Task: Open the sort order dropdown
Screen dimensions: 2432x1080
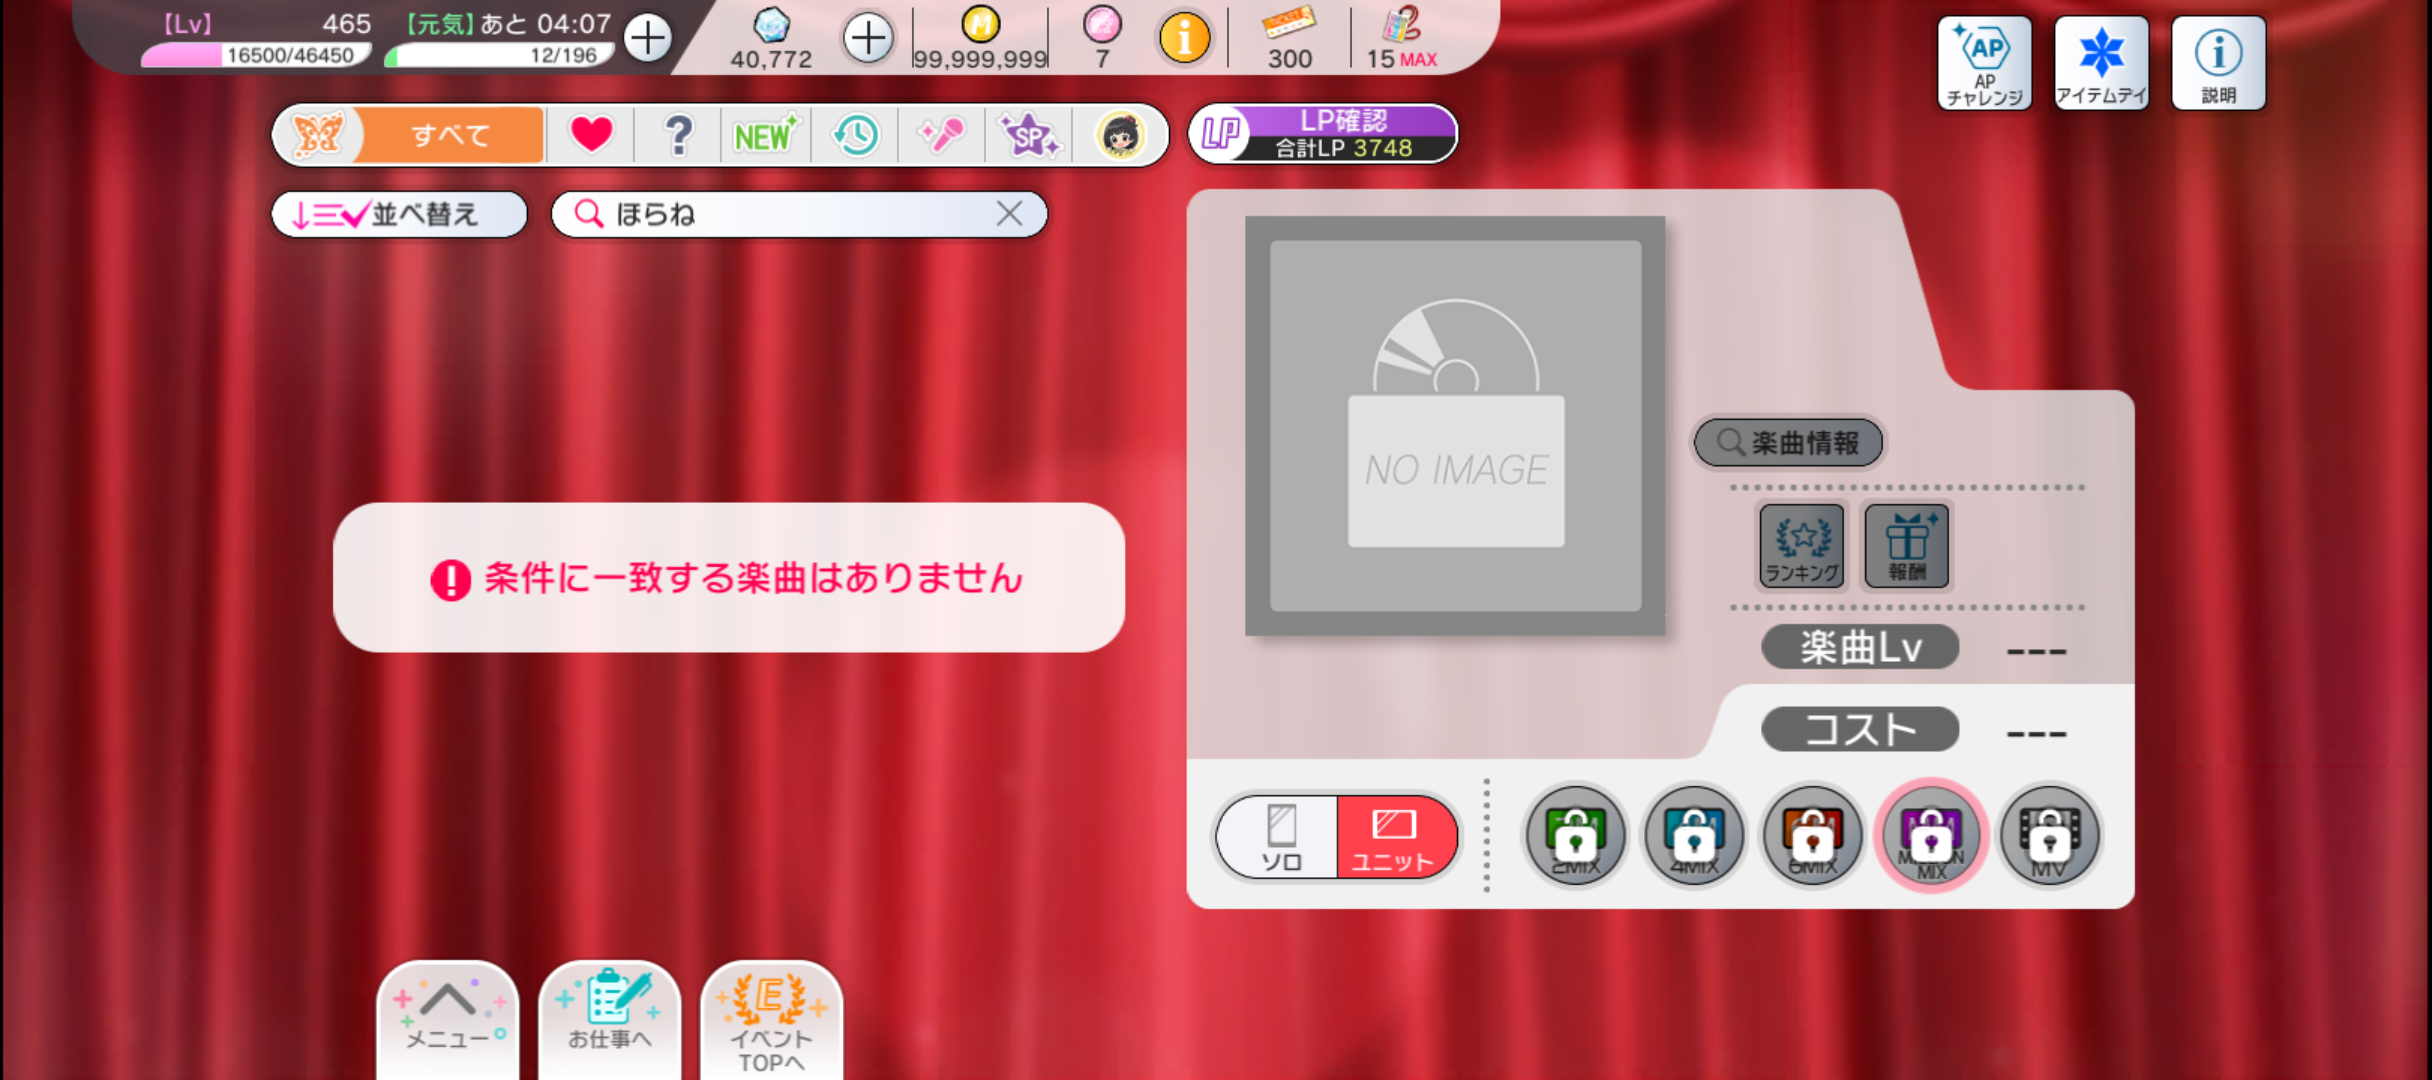Action: coord(399,214)
